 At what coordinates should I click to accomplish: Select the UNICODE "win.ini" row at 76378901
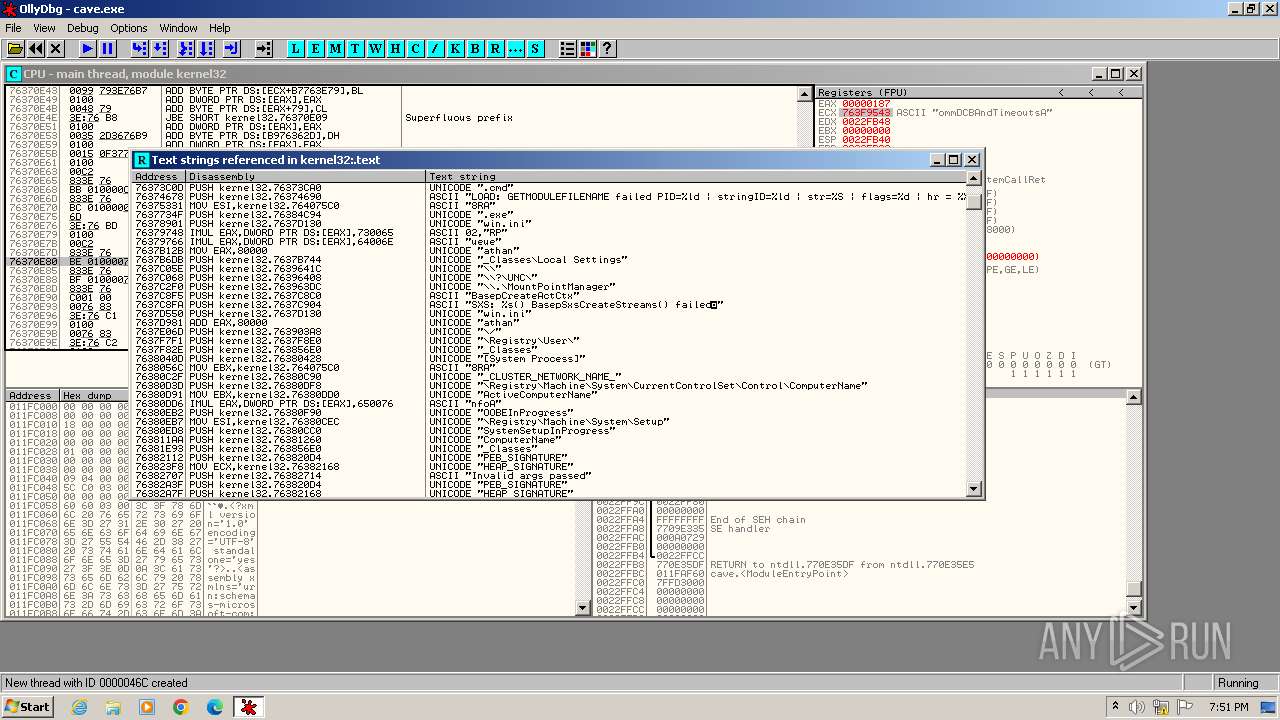pyautogui.click(x=550, y=224)
